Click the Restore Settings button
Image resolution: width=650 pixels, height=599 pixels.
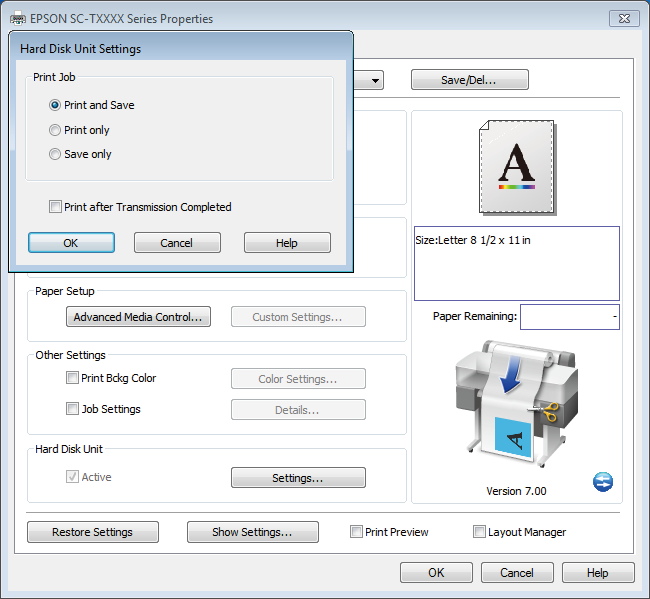click(x=93, y=532)
